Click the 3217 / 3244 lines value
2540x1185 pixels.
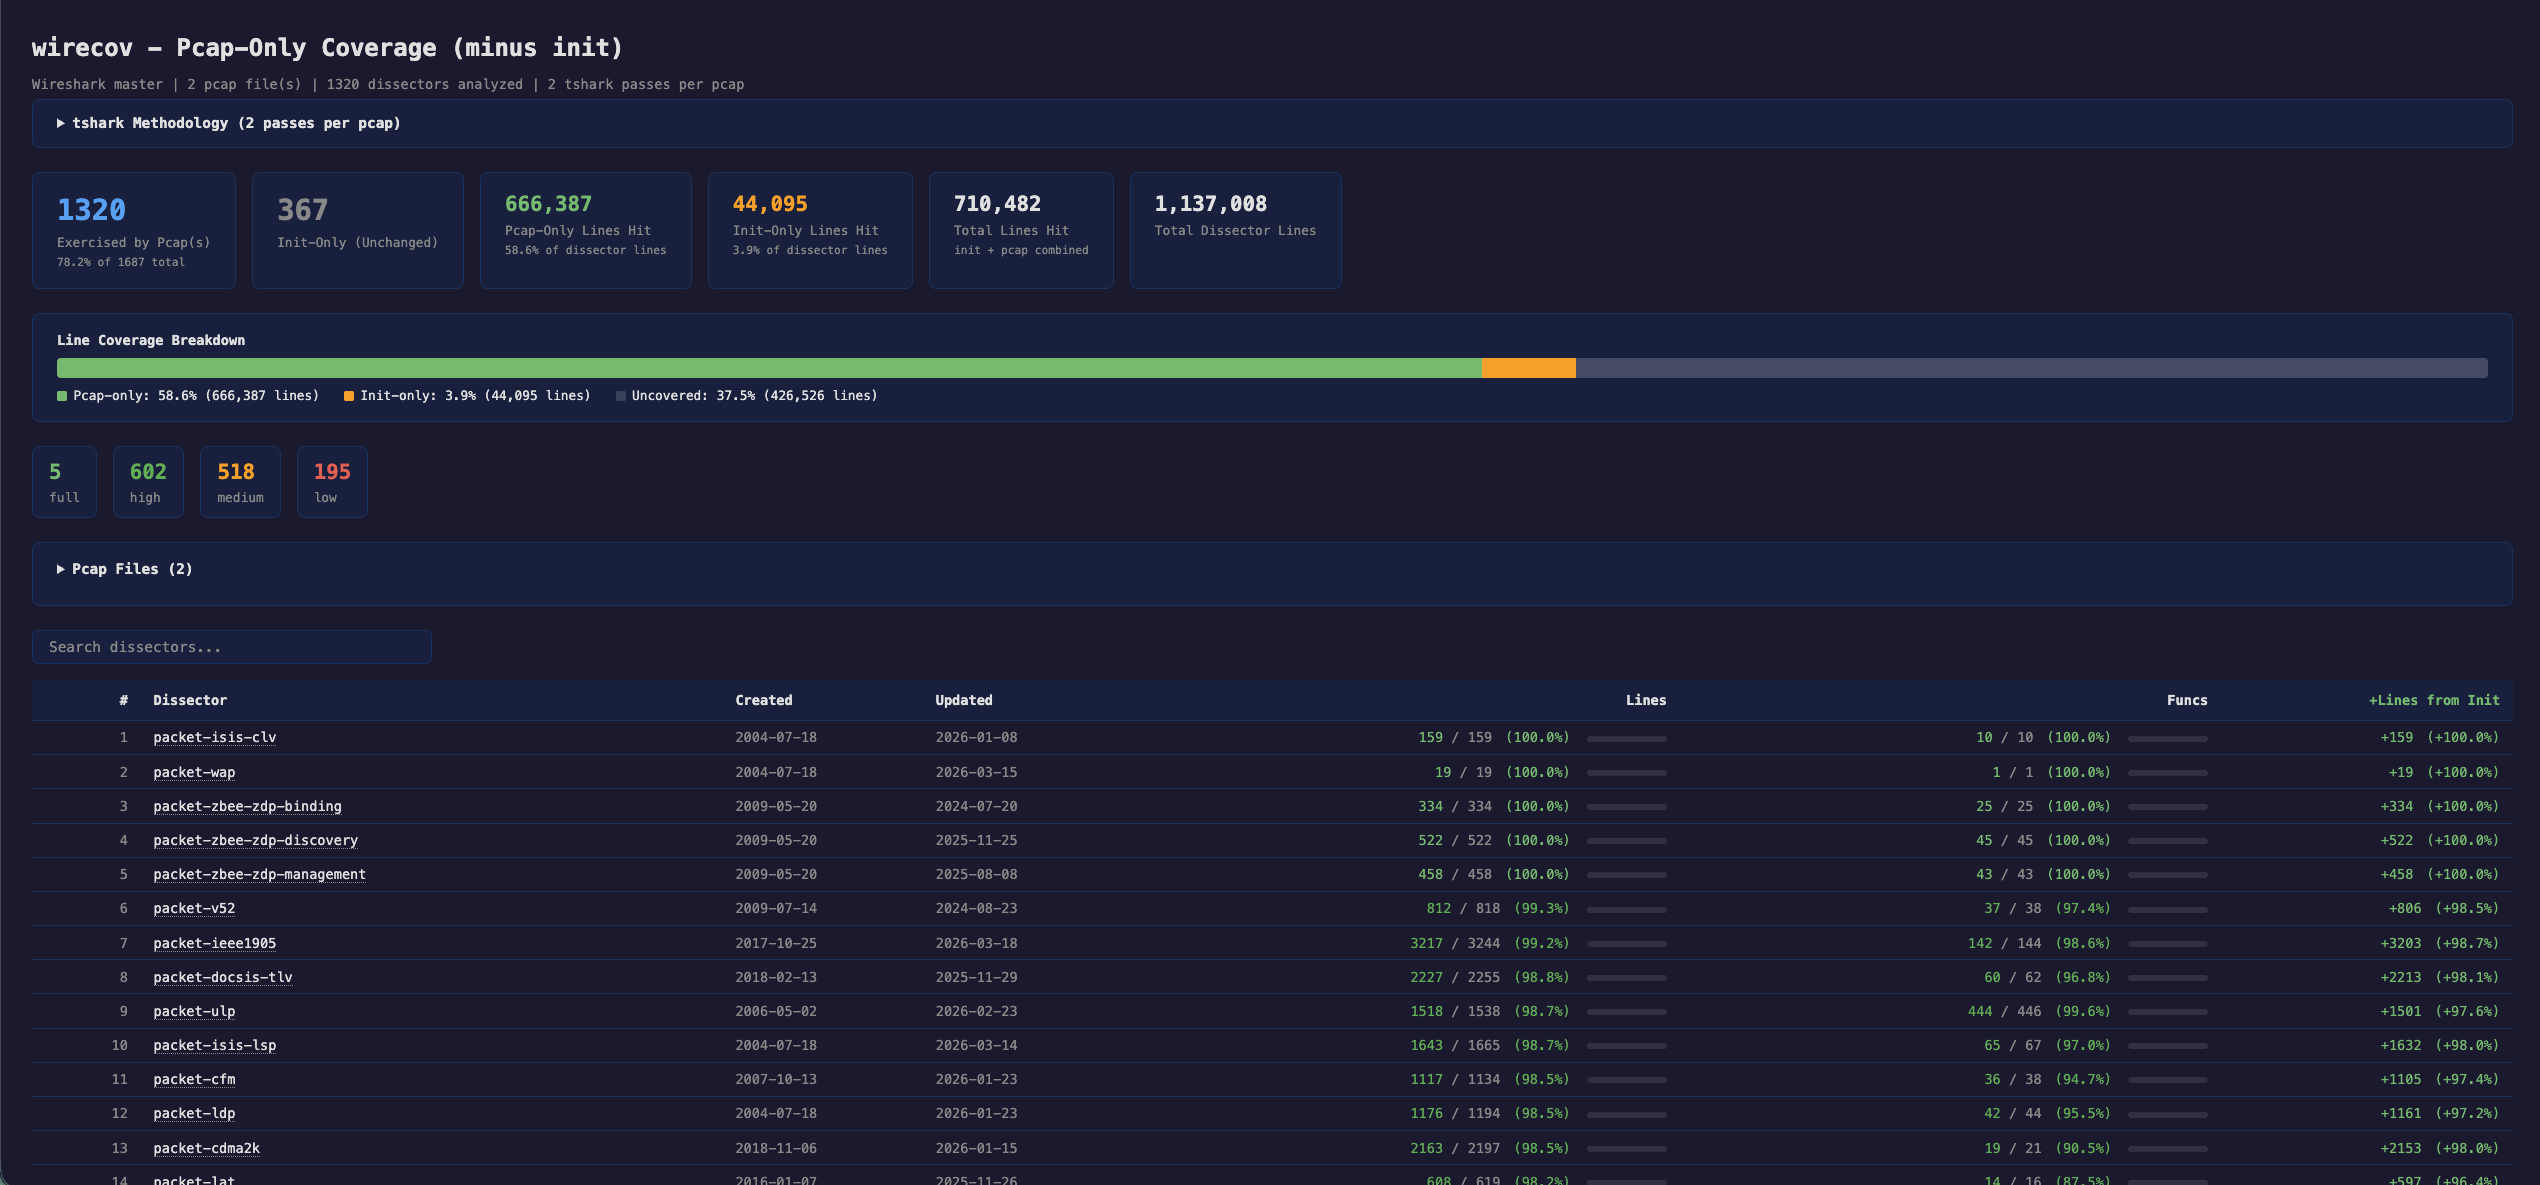tap(1455, 943)
